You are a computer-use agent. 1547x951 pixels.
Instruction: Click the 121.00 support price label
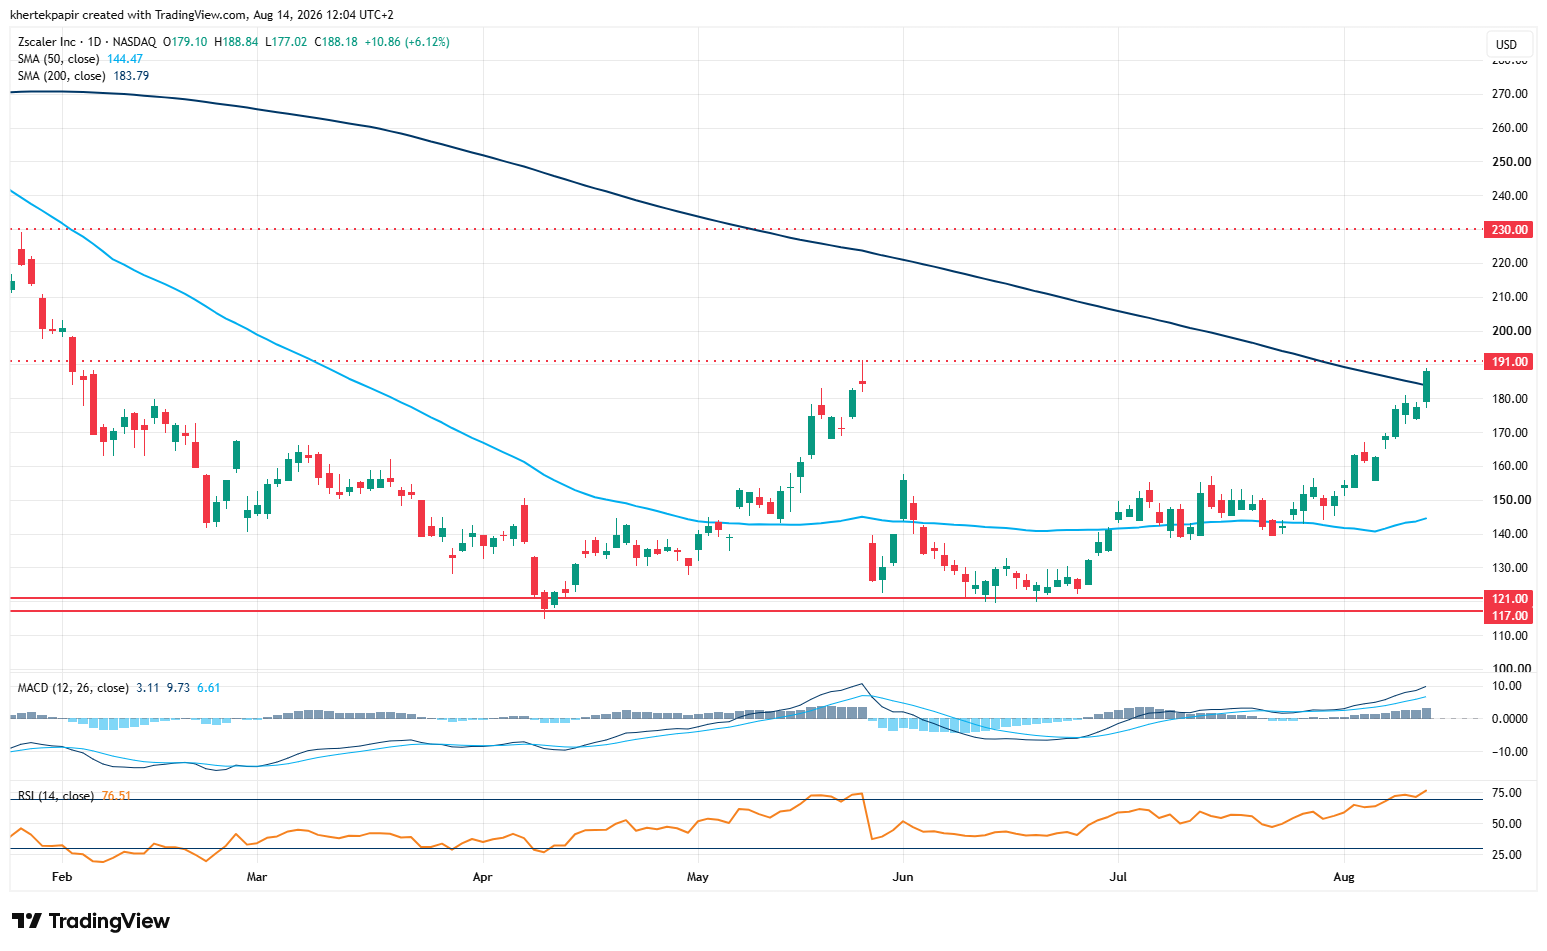point(1509,599)
